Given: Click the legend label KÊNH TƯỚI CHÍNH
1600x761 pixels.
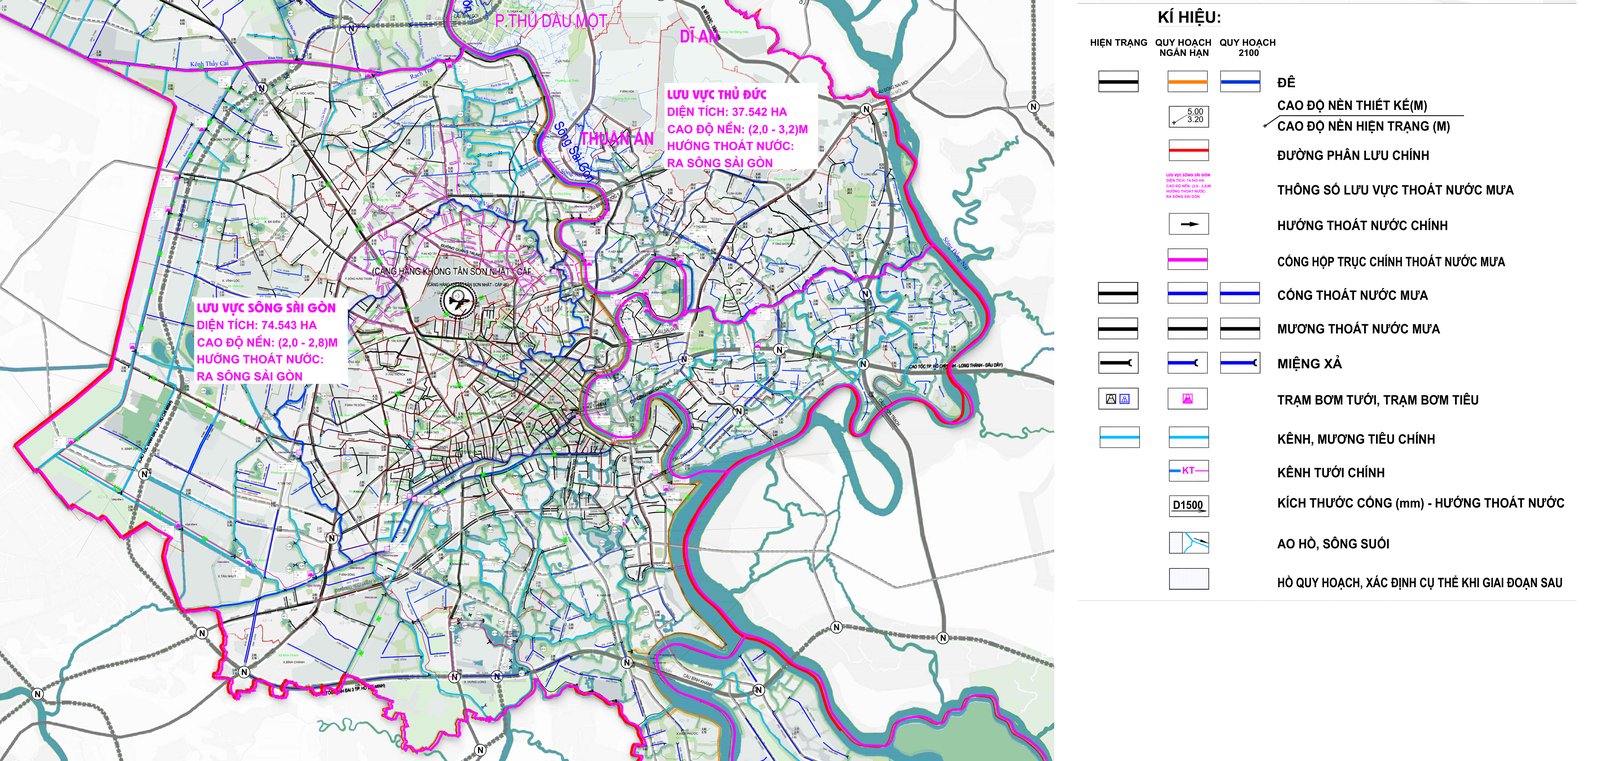Looking at the screenshot, I should click(x=1330, y=472).
